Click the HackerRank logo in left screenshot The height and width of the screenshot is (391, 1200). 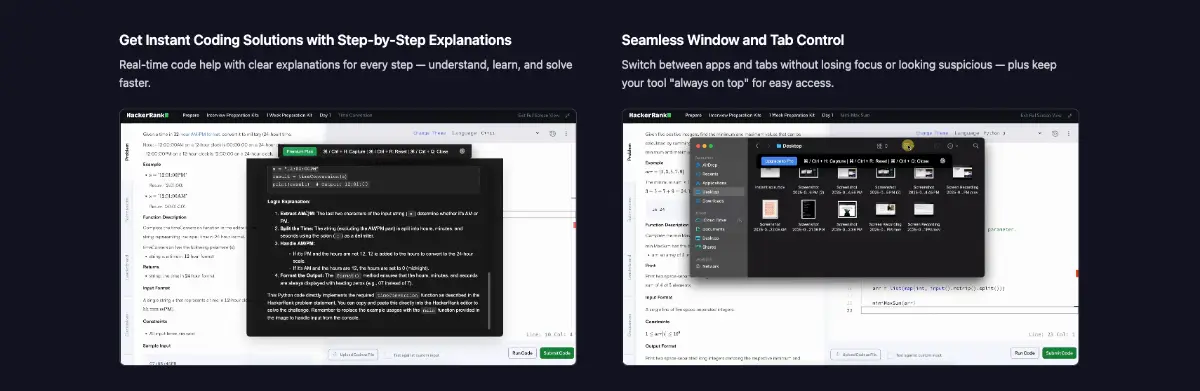[x=148, y=116]
